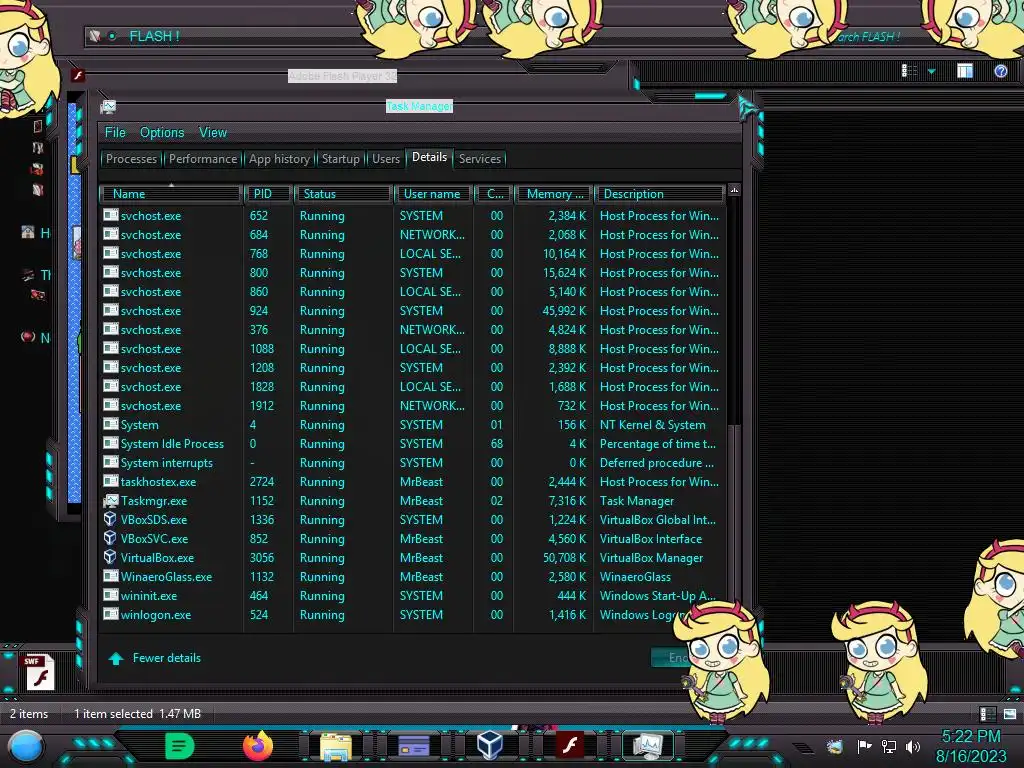Sort by the PID column header

click(x=268, y=194)
